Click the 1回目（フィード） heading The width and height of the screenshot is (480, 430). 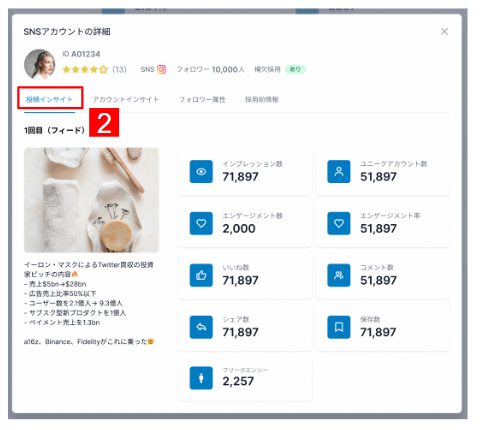[x=54, y=130]
